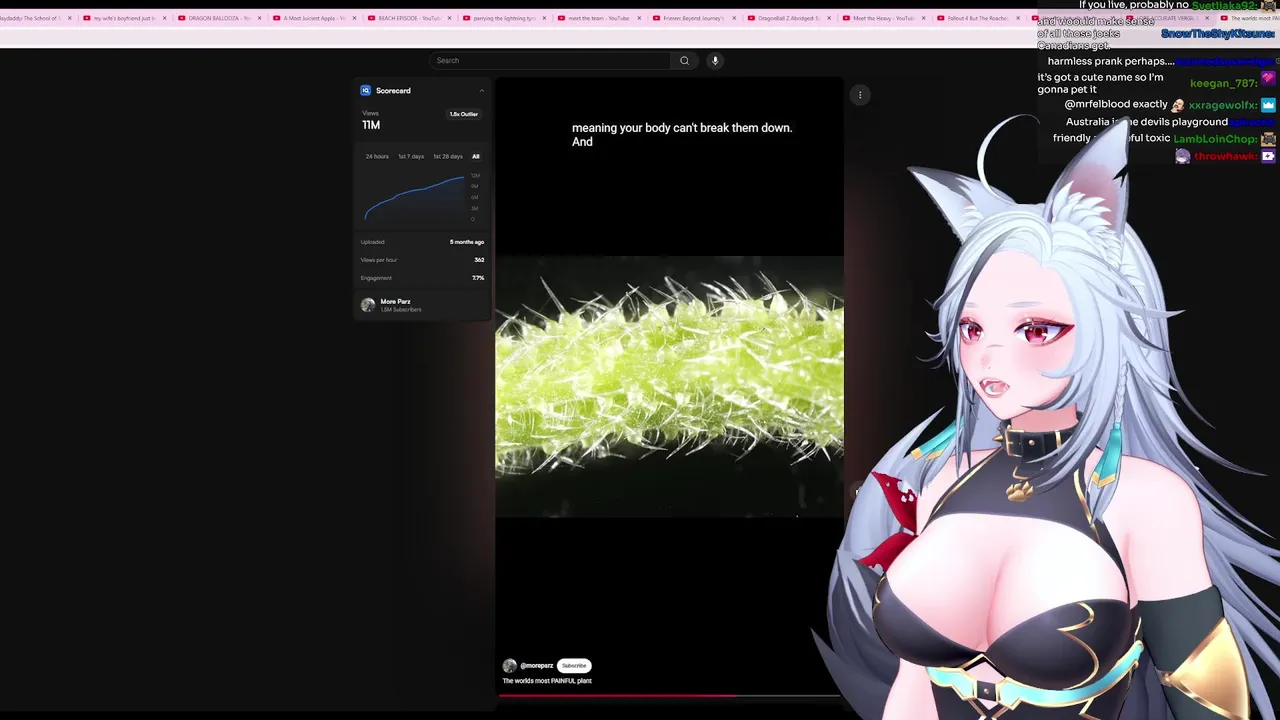This screenshot has width=1280, height=720.
Task: Click More Parz channel name in Scorecard
Action: [x=395, y=302]
